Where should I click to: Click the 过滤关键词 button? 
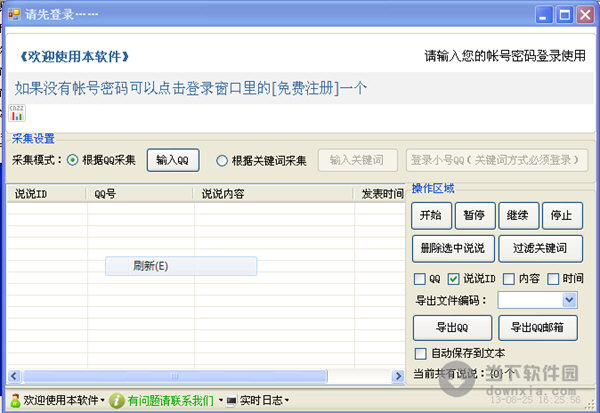tap(540, 248)
